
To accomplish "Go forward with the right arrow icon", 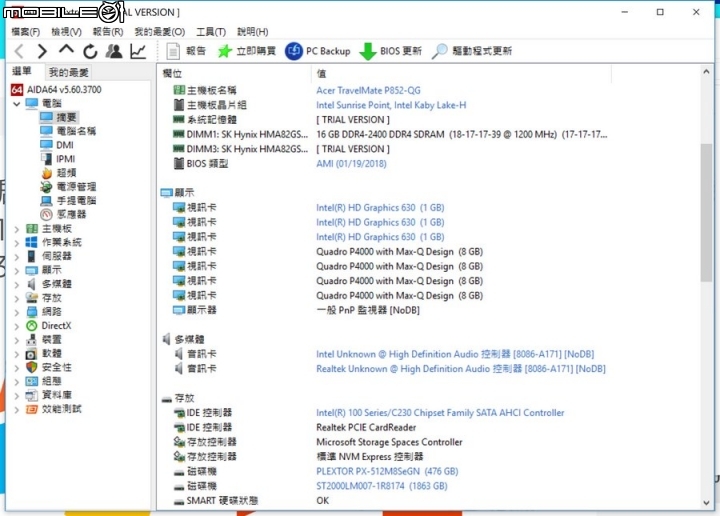I will (x=42, y=51).
